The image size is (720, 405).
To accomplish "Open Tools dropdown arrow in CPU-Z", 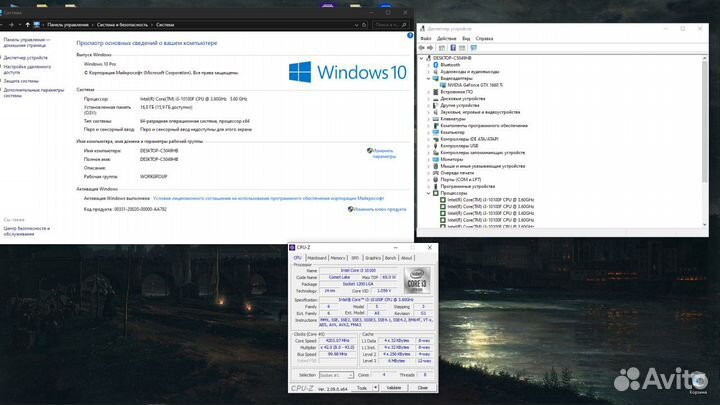I will click(x=375, y=388).
